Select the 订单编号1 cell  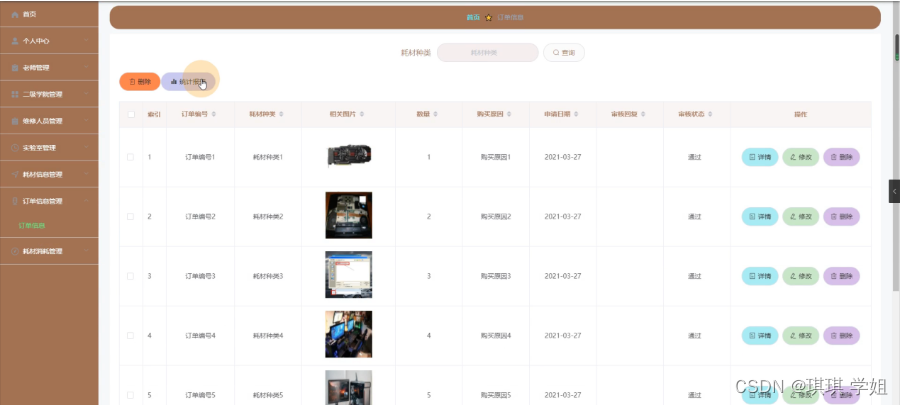pos(200,157)
